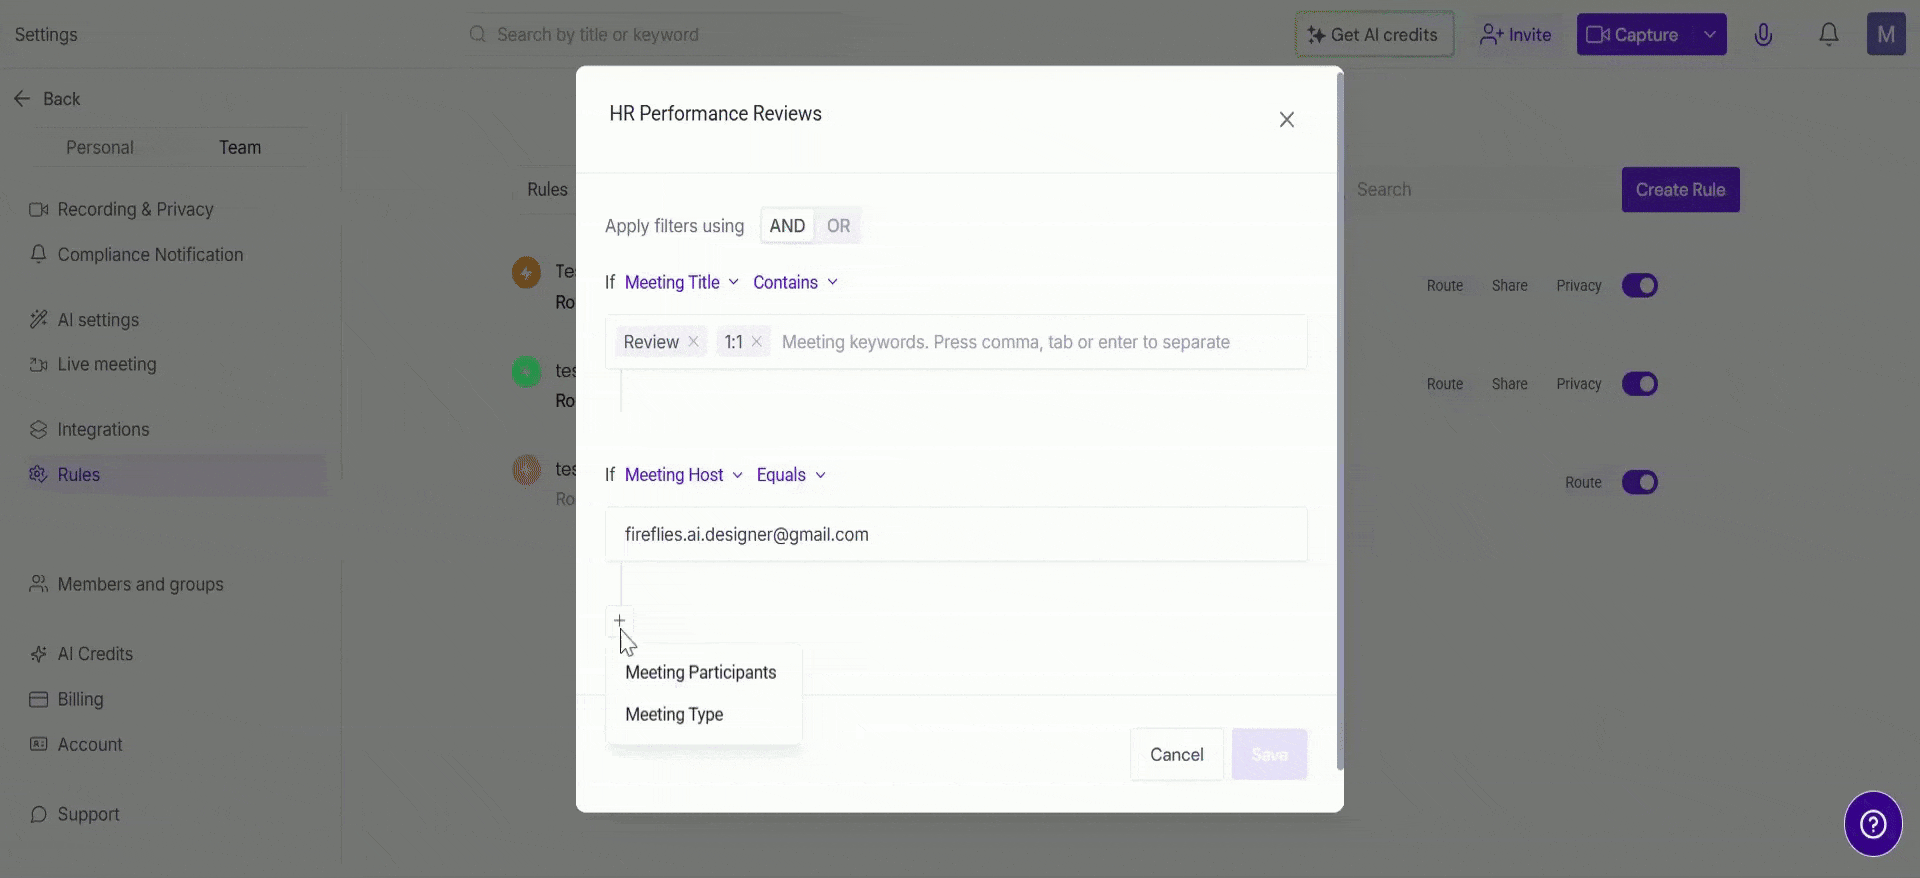Open the notifications bell
This screenshot has height=878, width=1920.
1828,35
